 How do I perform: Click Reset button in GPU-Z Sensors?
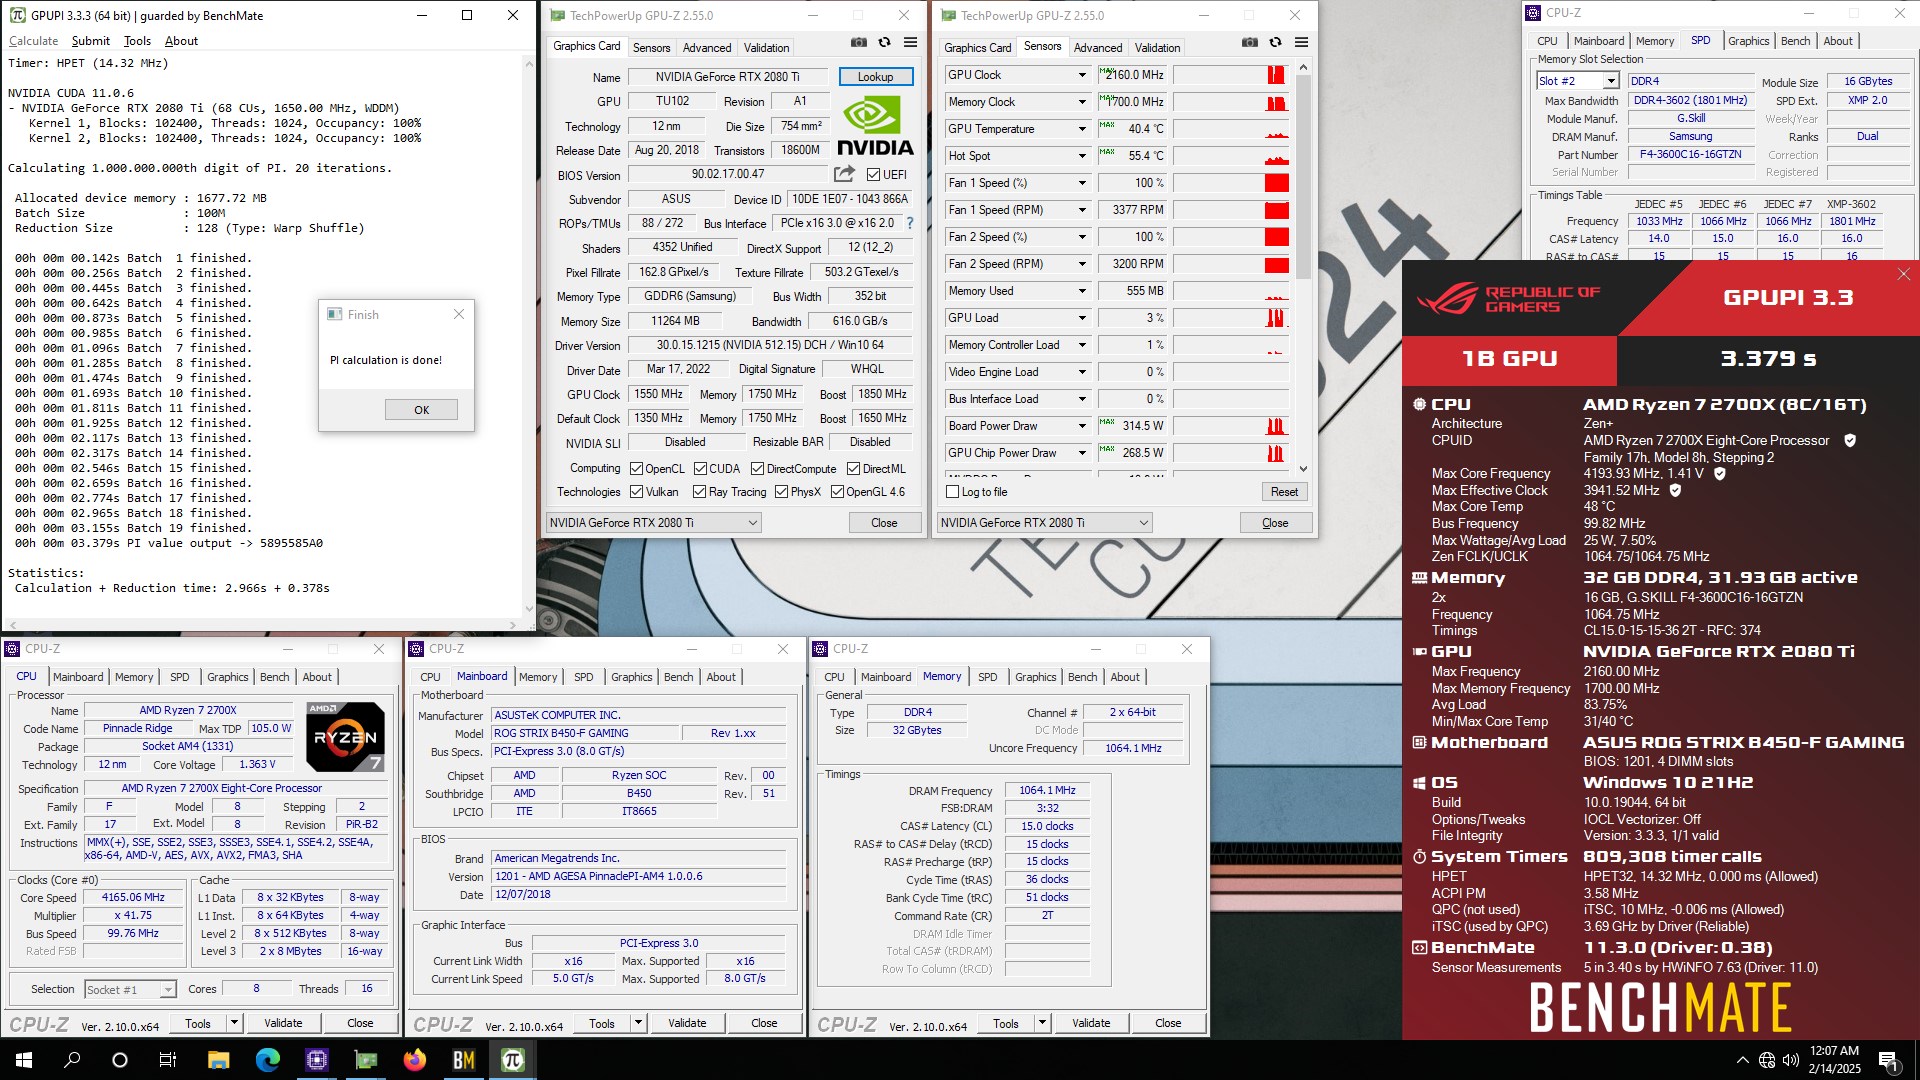(x=1284, y=492)
